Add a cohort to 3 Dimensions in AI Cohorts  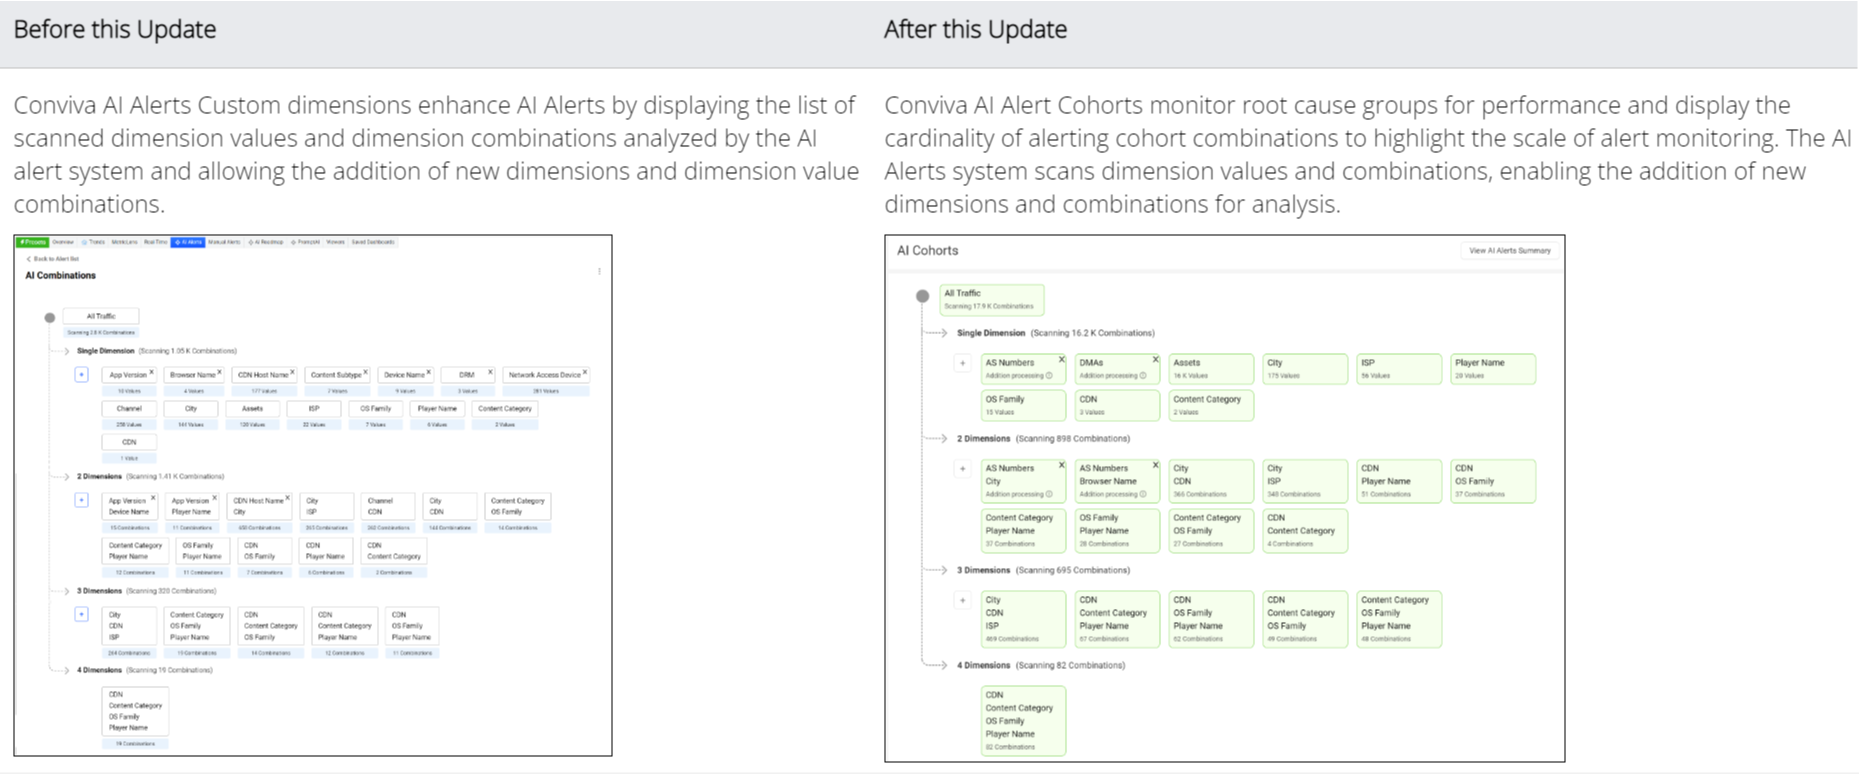(x=962, y=601)
